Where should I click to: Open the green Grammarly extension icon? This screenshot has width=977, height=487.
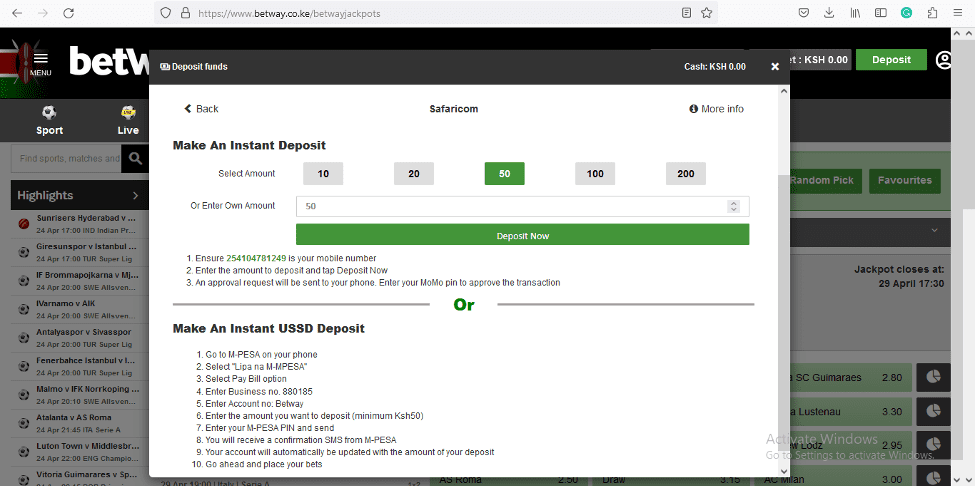(906, 13)
